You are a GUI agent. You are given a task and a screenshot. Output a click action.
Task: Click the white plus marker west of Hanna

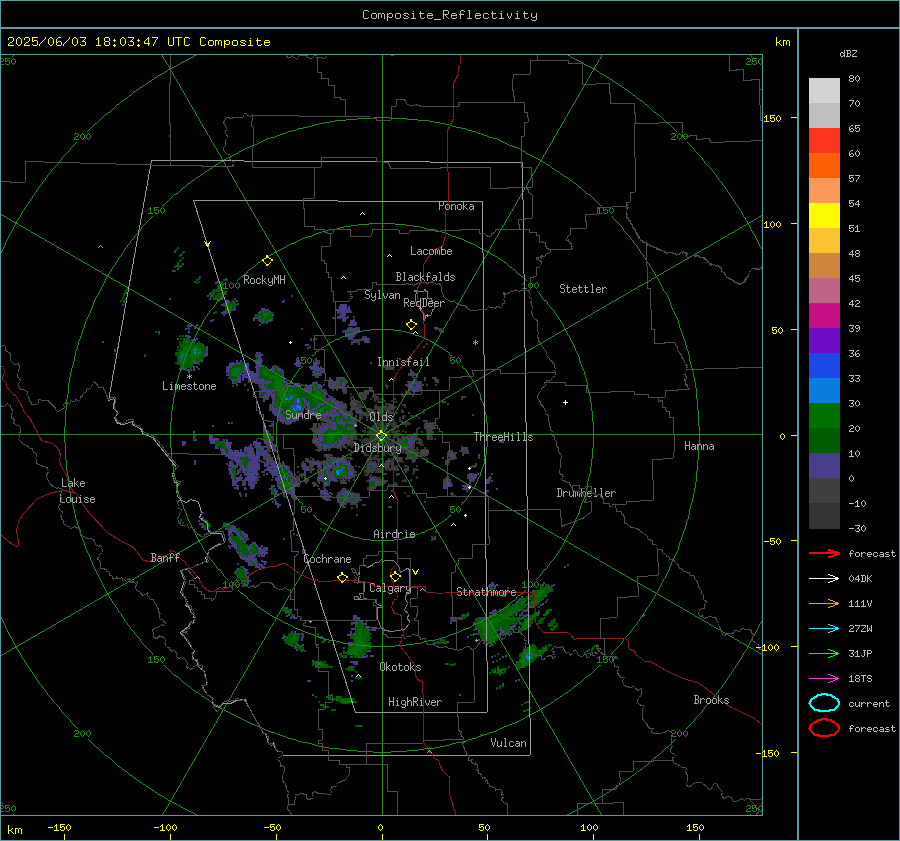(565, 402)
